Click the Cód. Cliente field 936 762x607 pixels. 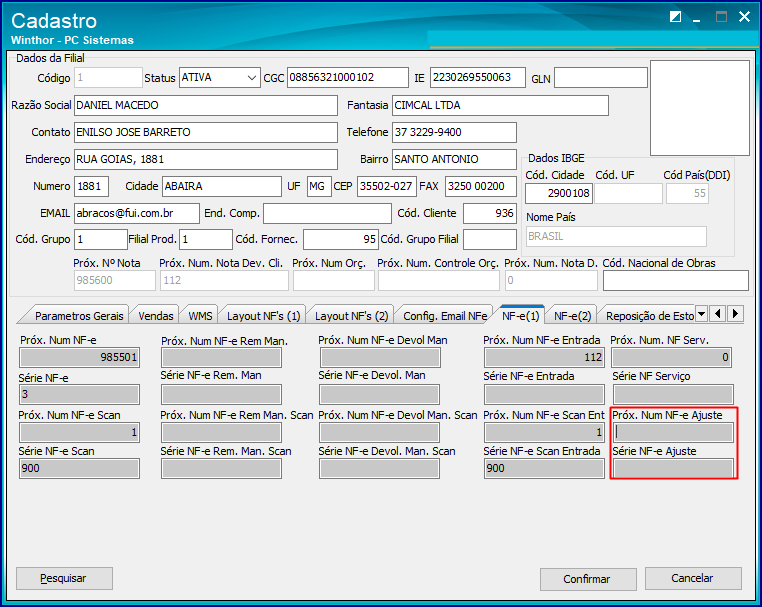[489, 213]
